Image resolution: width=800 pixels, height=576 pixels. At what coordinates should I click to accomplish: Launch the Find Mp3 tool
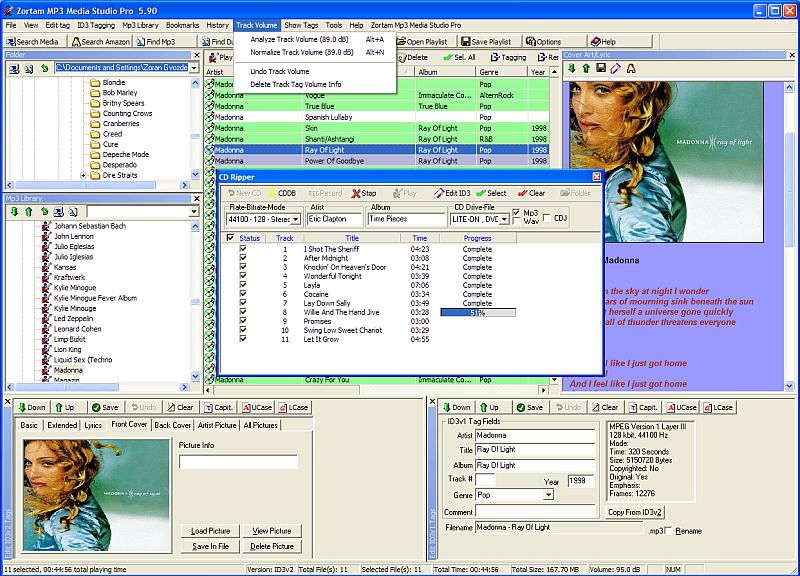pos(156,42)
